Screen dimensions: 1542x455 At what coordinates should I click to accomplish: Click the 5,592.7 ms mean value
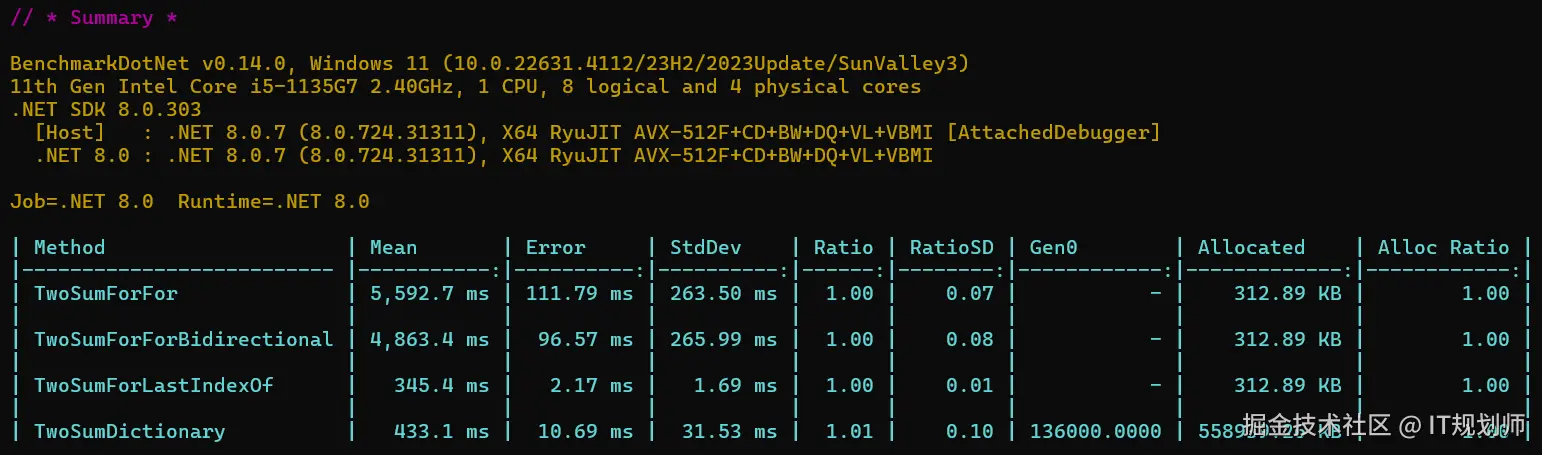pyautogui.click(x=429, y=293)
